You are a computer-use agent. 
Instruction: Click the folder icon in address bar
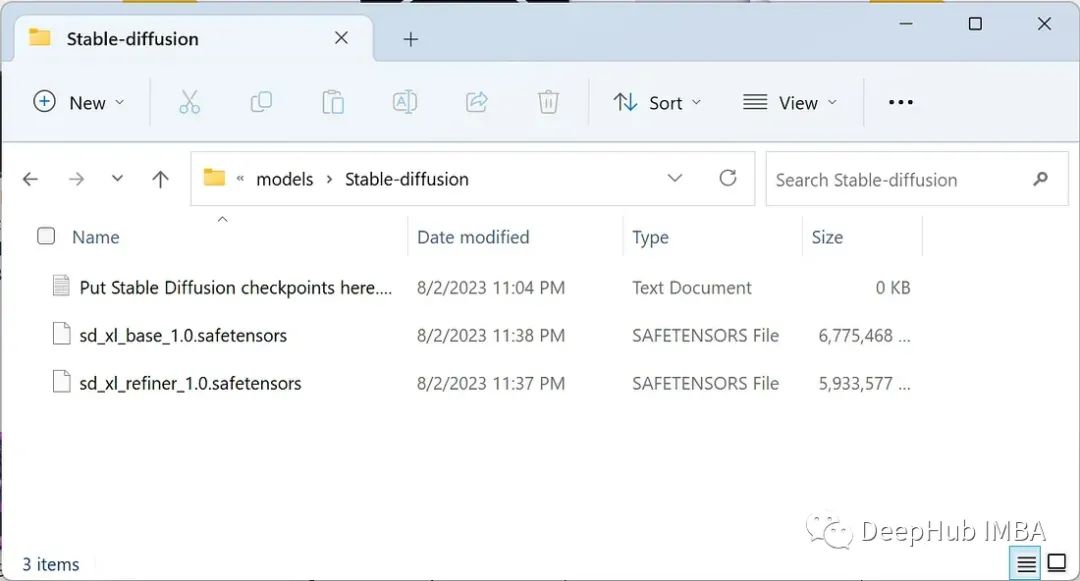[x=214, y=178]
